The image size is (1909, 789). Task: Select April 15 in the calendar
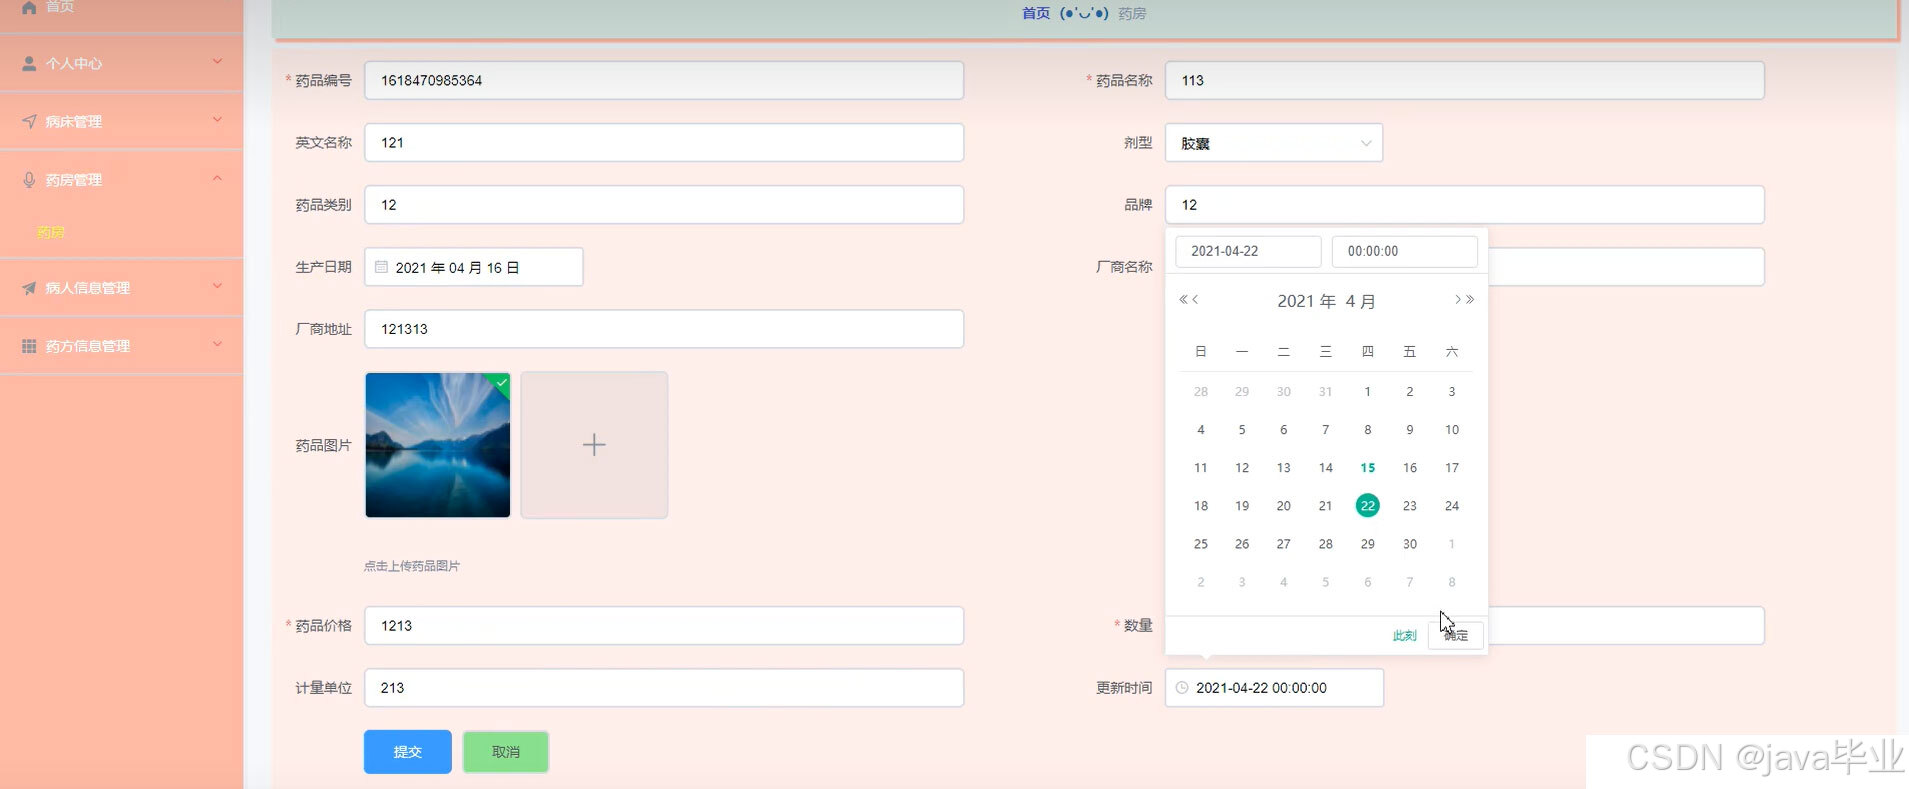pos(1367,468)
